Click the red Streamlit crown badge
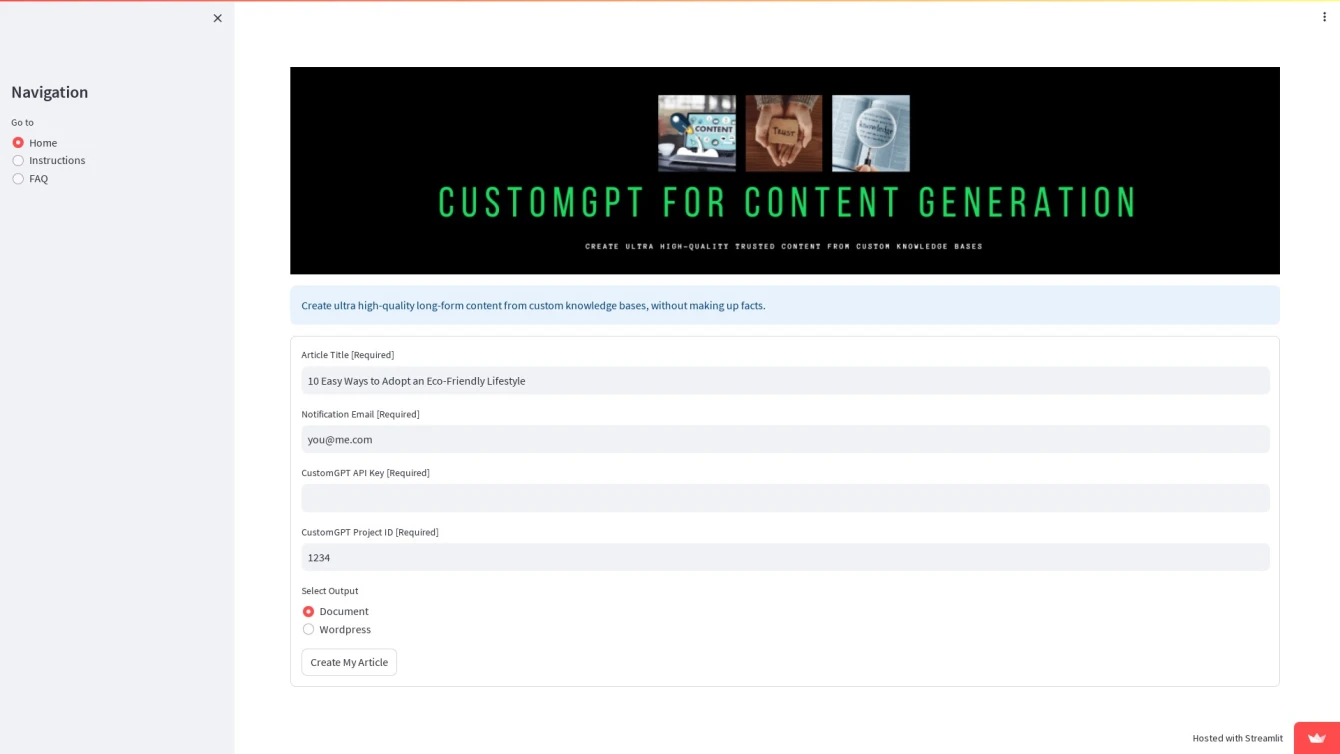This screenshot has width=1340, height=754. pos(1317,738)
